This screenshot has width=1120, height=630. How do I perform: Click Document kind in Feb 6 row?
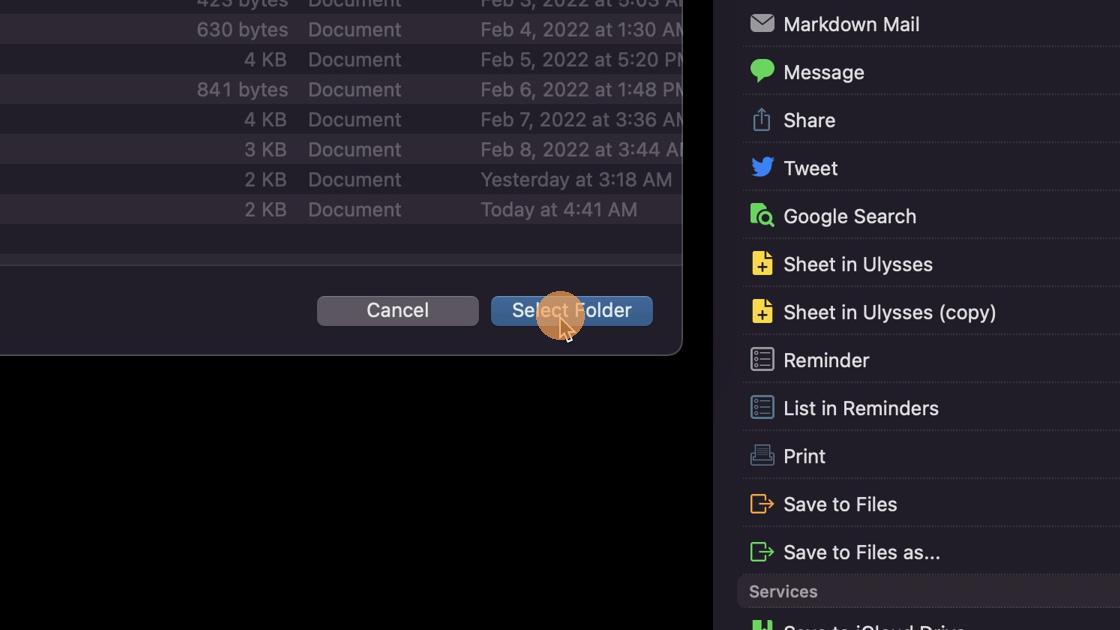click(354, 89)
